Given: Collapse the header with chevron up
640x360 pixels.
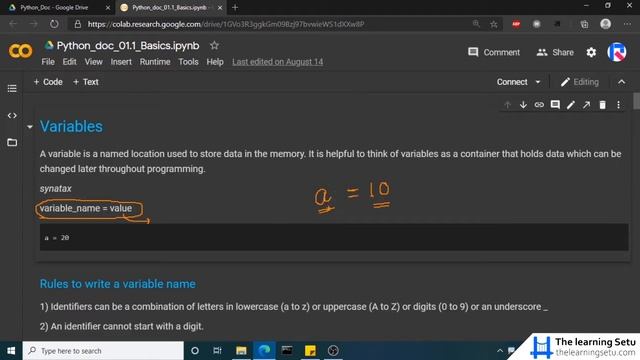Looking at the screenshot, I should pos(621,82).
